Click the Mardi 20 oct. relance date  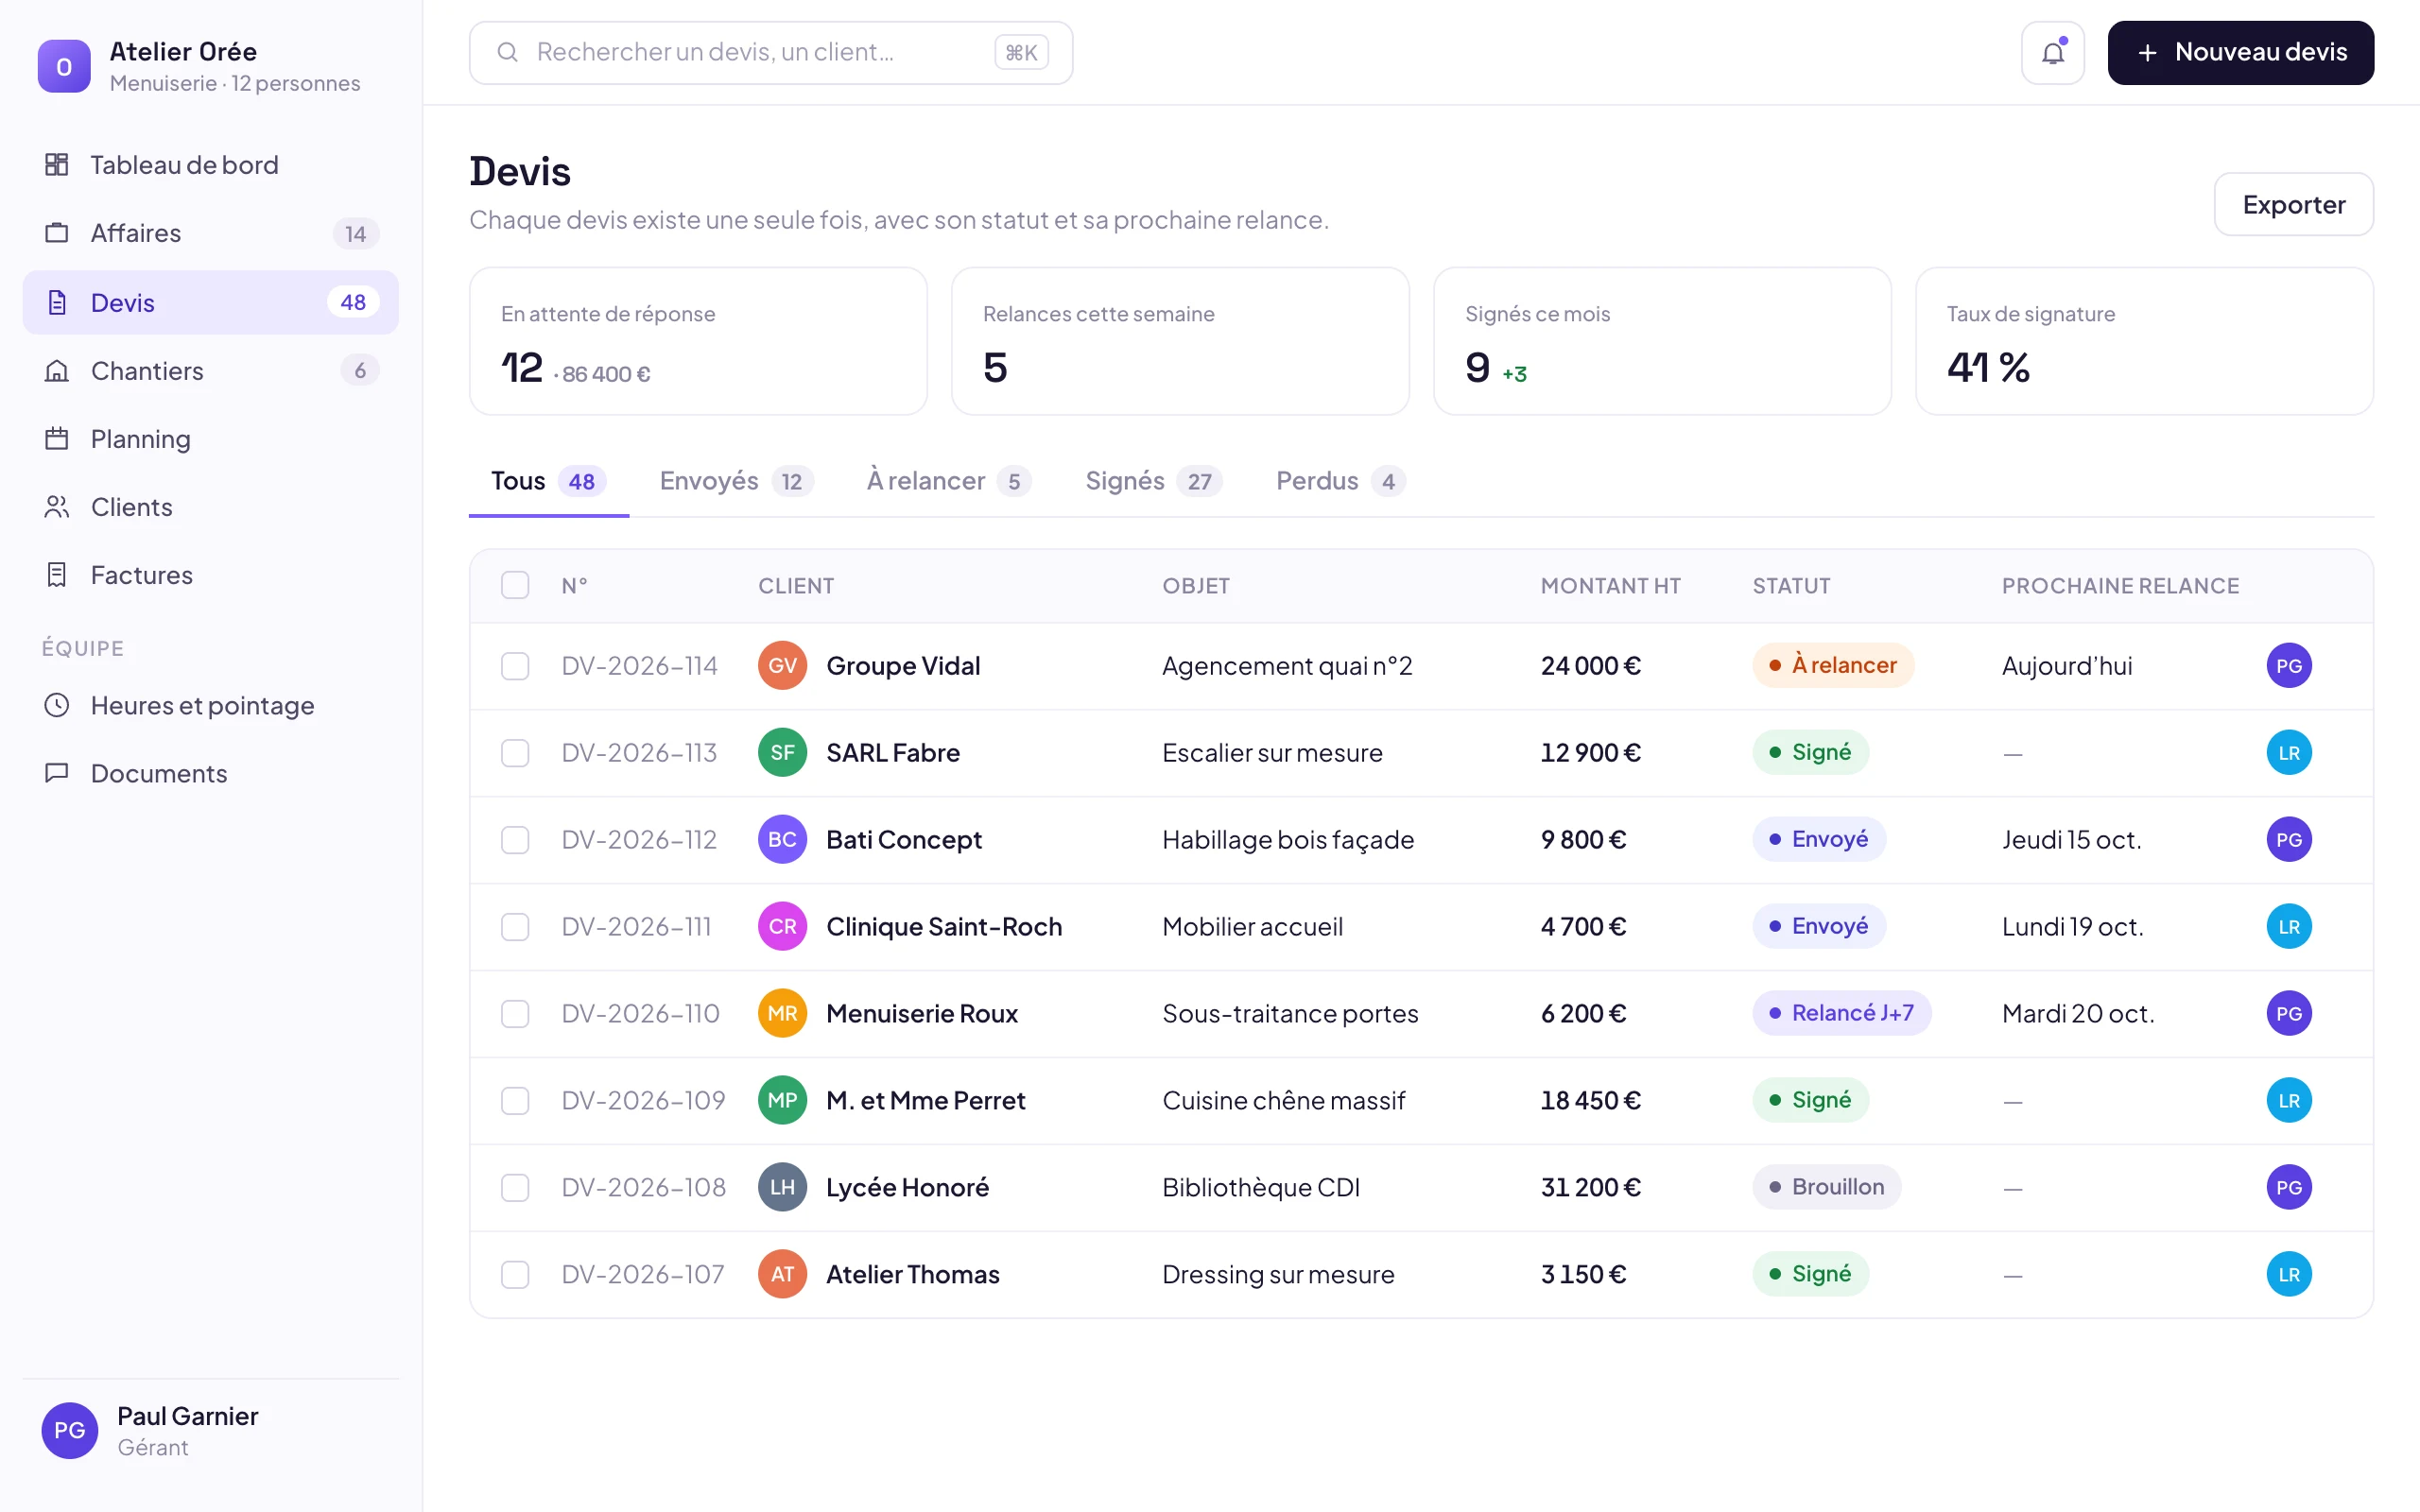coord(2078,1014)
